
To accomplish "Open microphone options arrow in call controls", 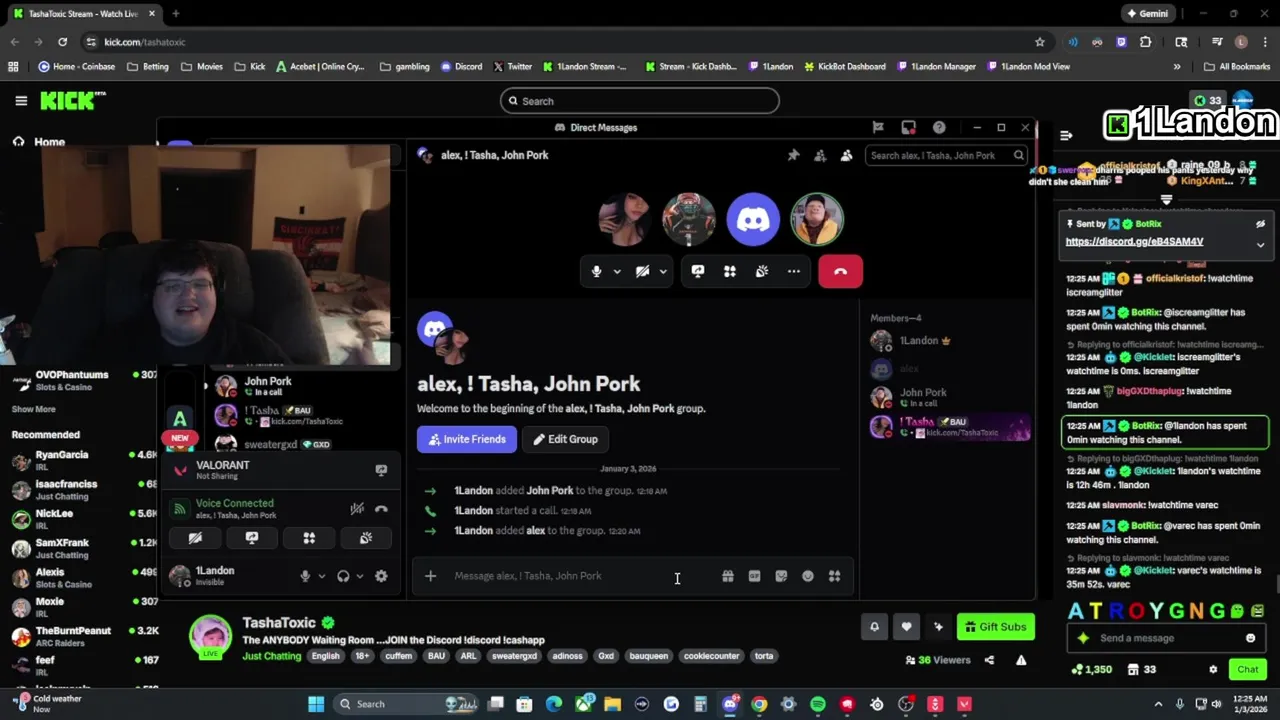I will 617,271.
